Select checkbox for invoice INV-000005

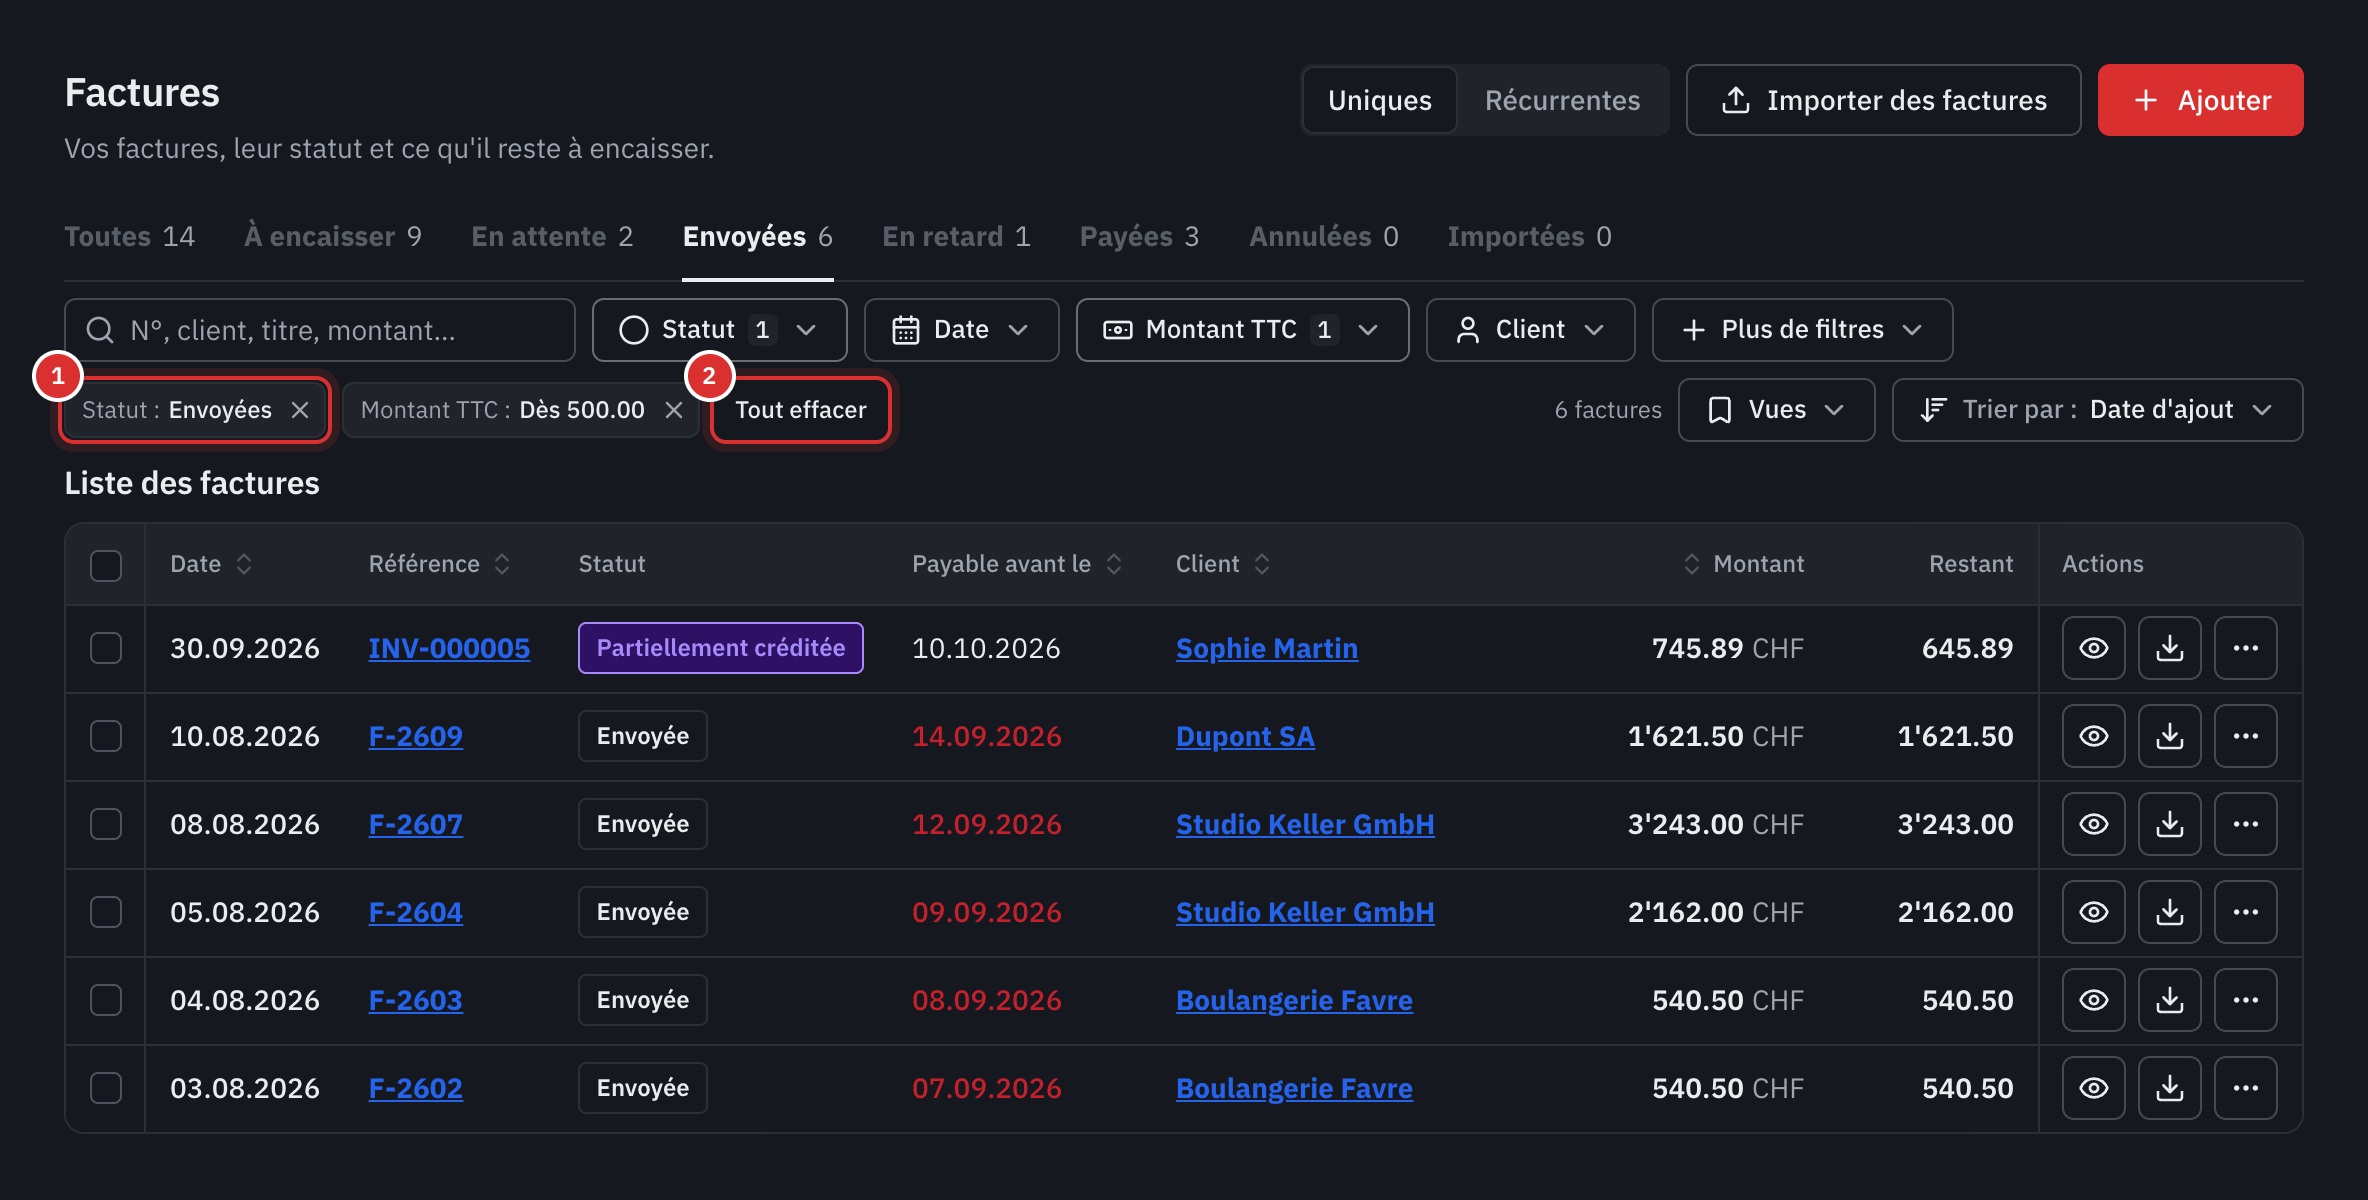106,648
